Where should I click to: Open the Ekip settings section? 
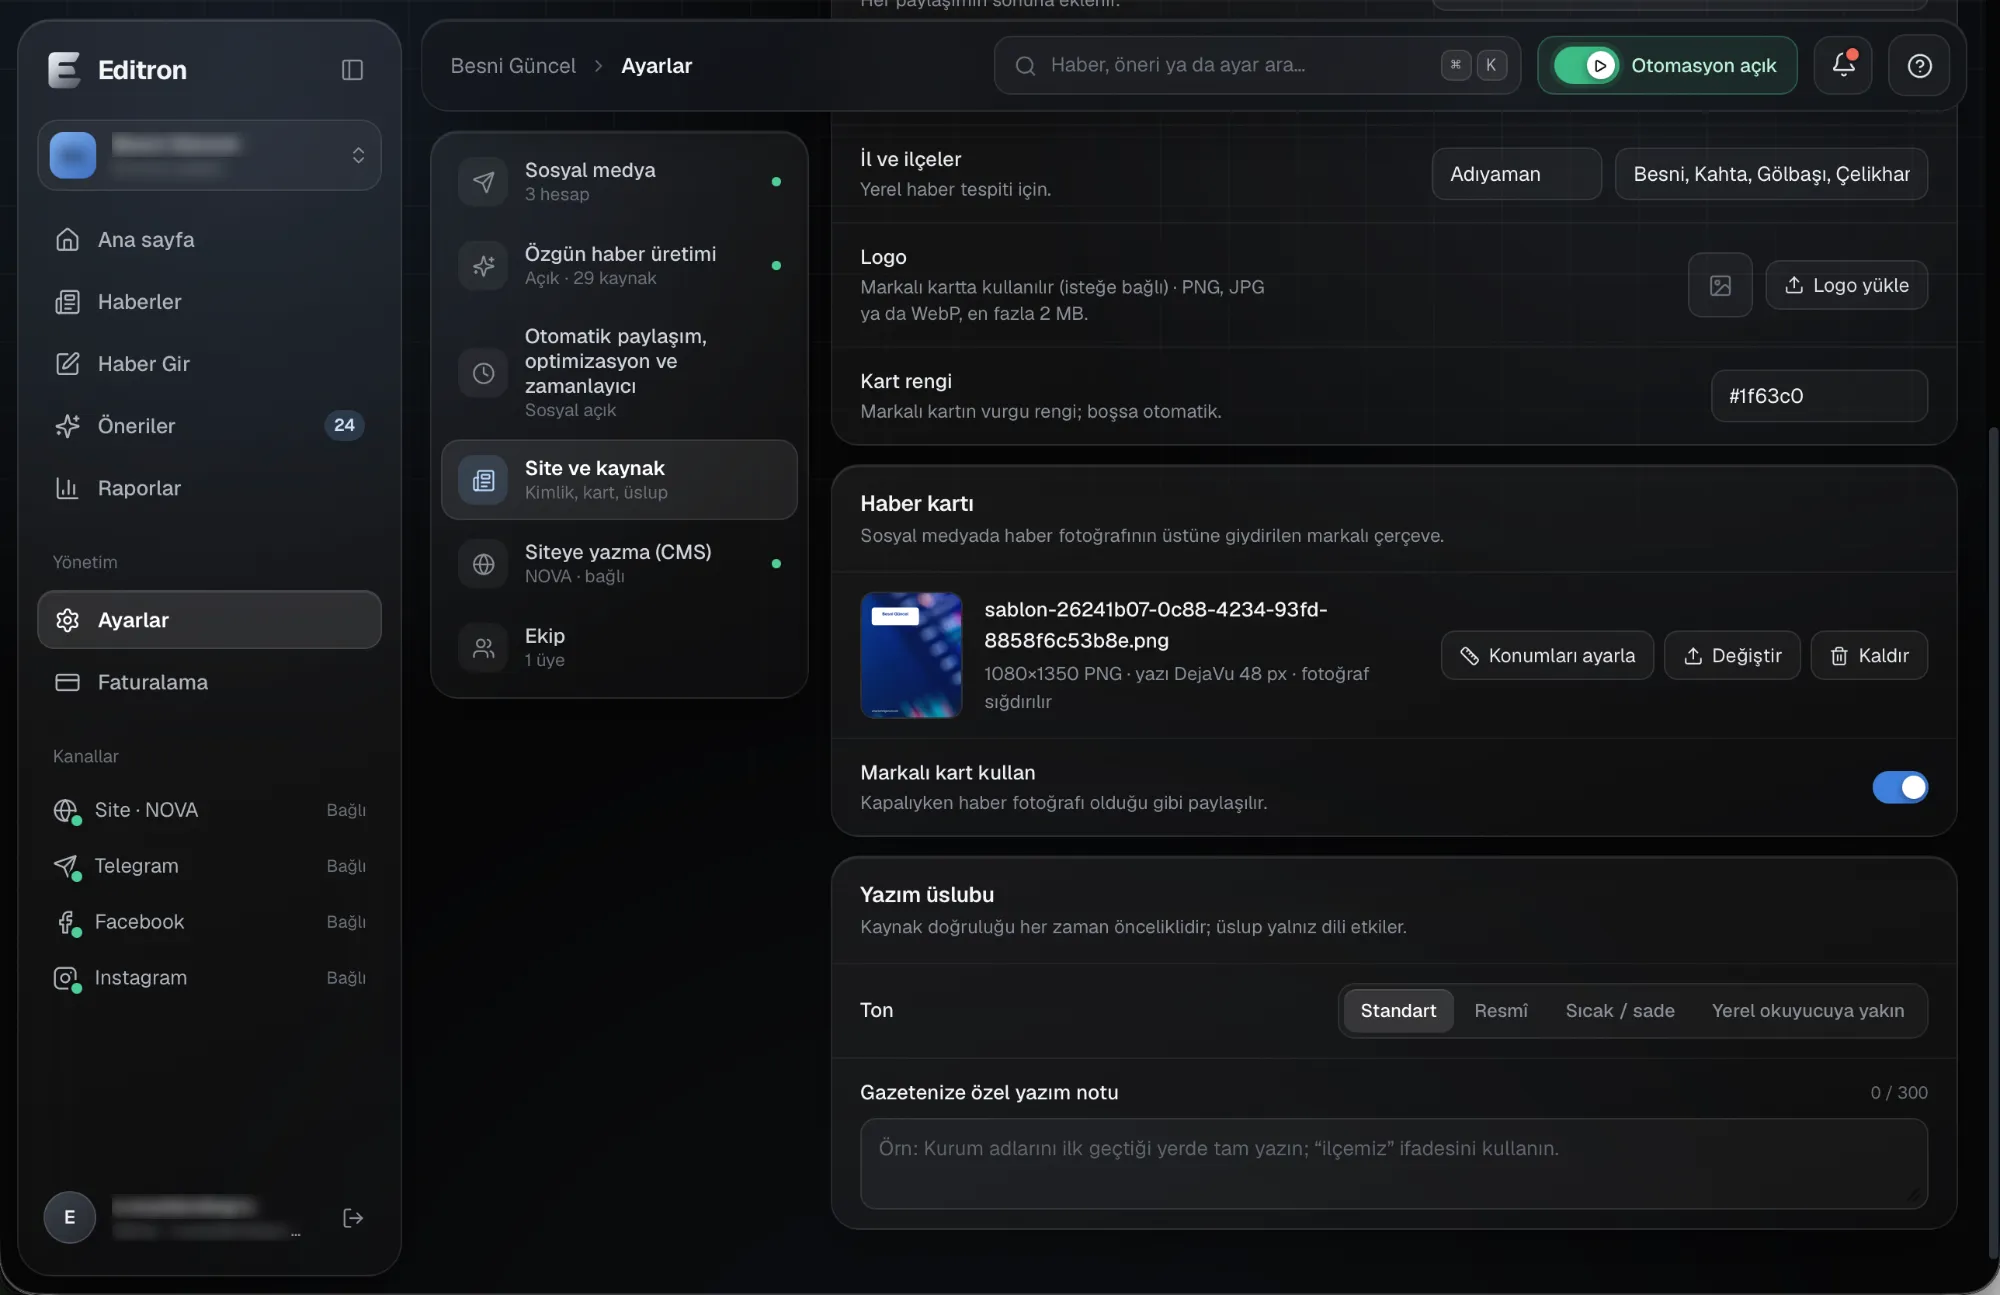[619, 647]
